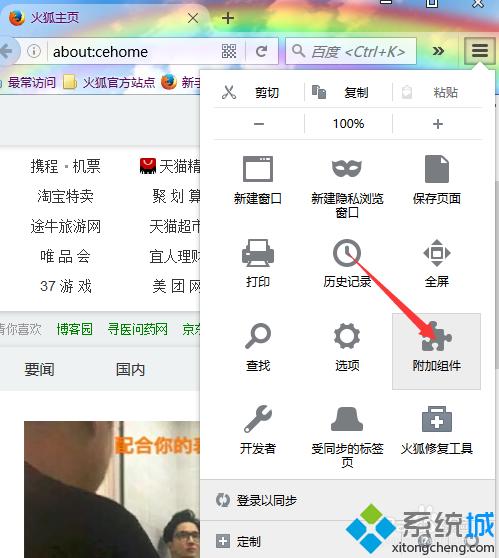Click the 保存页面 save page icon
The height and width of the screenshot is (558, 499).
[437, 169]
